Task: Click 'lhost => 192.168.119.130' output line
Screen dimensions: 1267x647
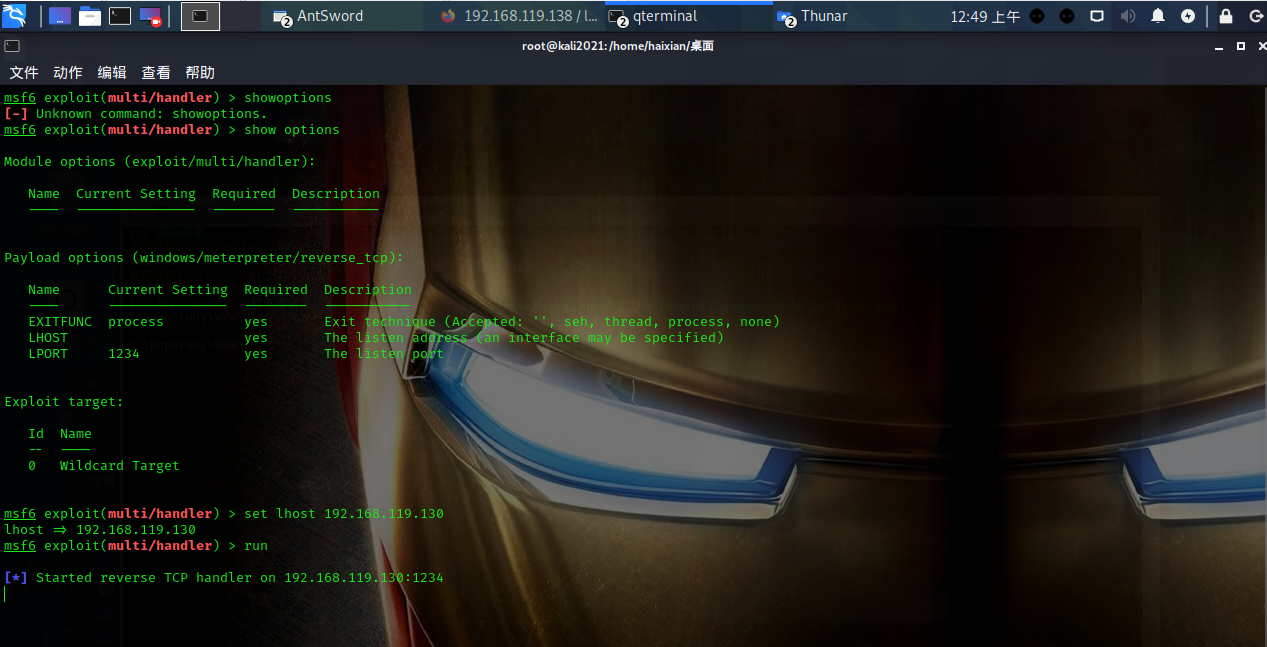Action: click(x=100, y=530)
